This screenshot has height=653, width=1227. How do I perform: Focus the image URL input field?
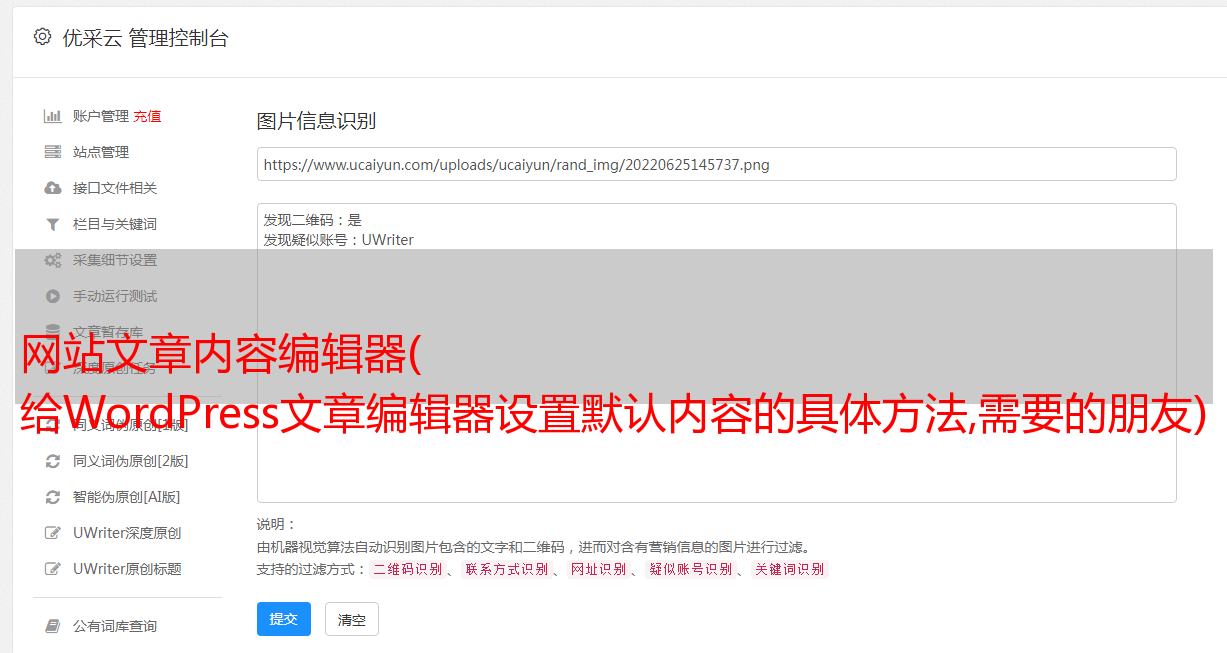pyautogui.click(x=716, y=164)
